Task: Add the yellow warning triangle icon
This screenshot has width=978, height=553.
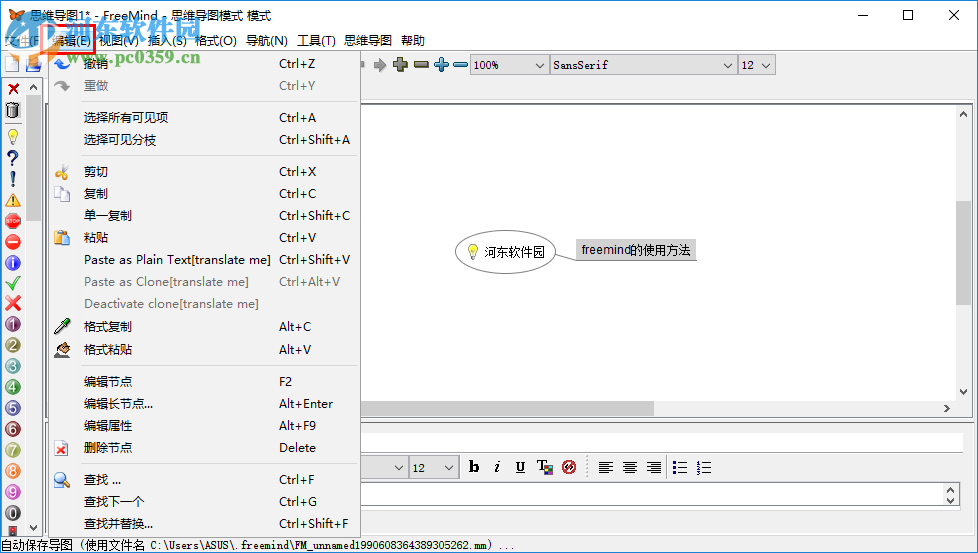Action: pyautogui.click(x=13, y=200)
